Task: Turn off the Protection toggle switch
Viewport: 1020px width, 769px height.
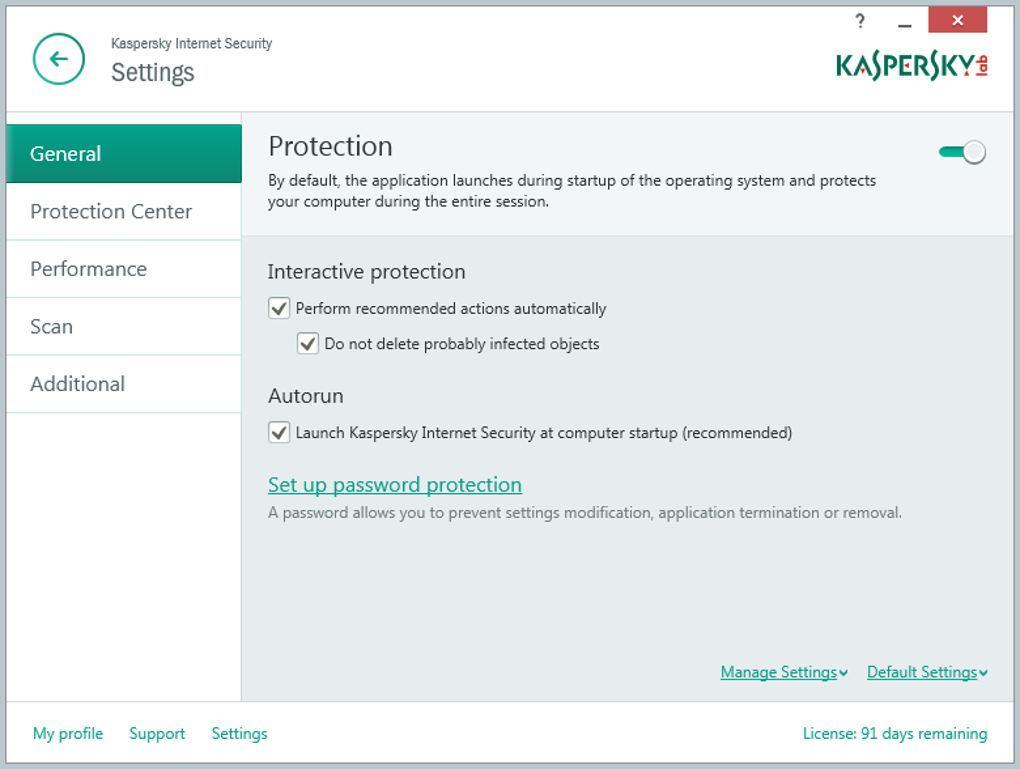Action: [x=962, y=152]
